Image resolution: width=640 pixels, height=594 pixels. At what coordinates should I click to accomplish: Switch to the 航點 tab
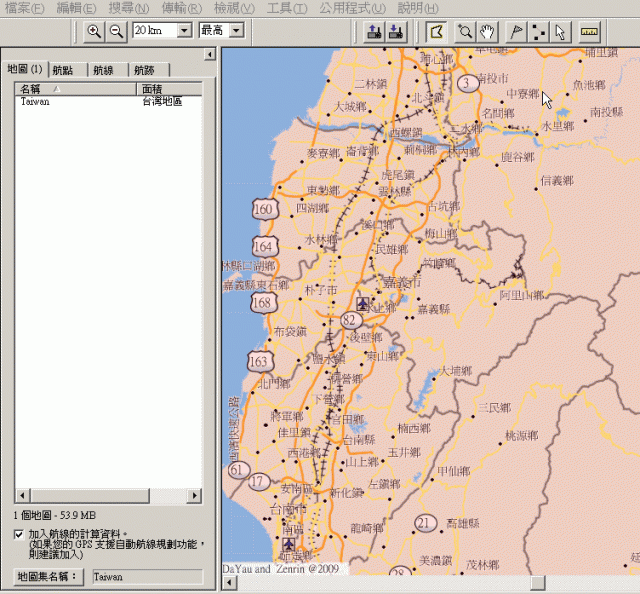tap(68, 70)
